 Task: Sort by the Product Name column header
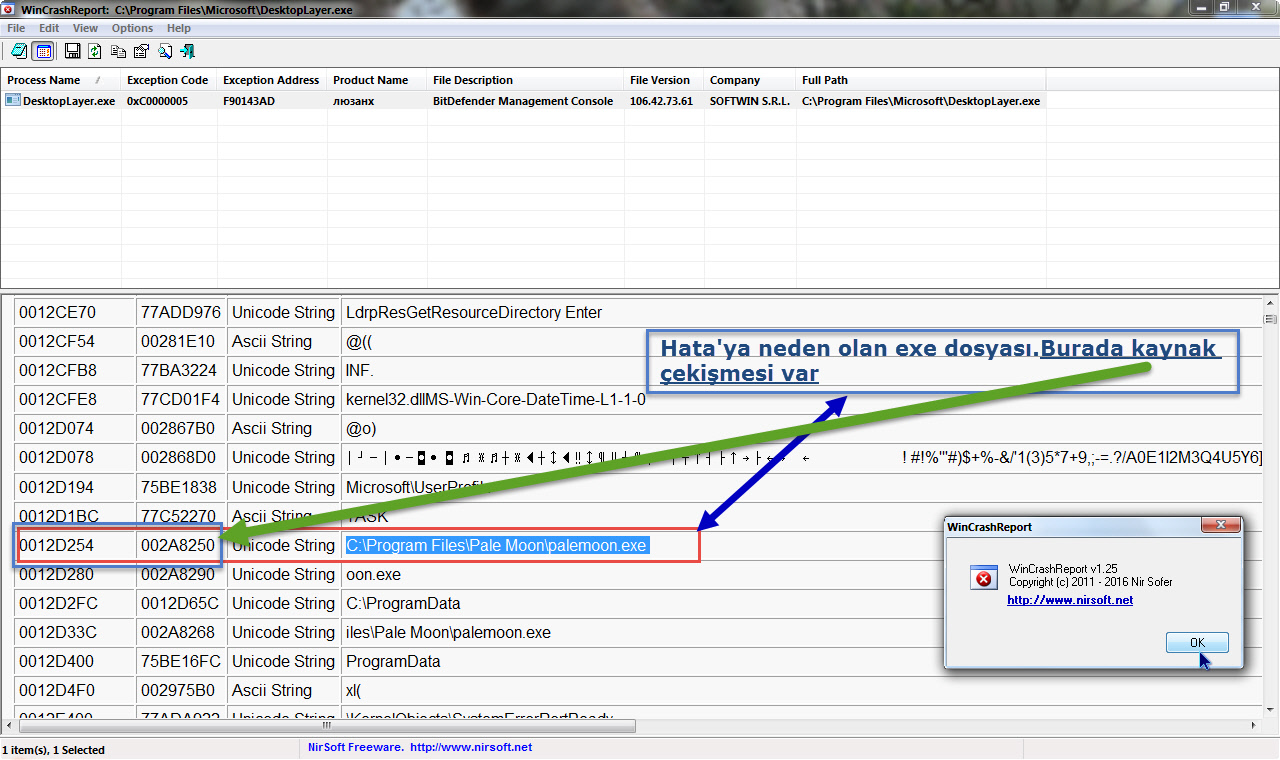(x=376, y=80)
